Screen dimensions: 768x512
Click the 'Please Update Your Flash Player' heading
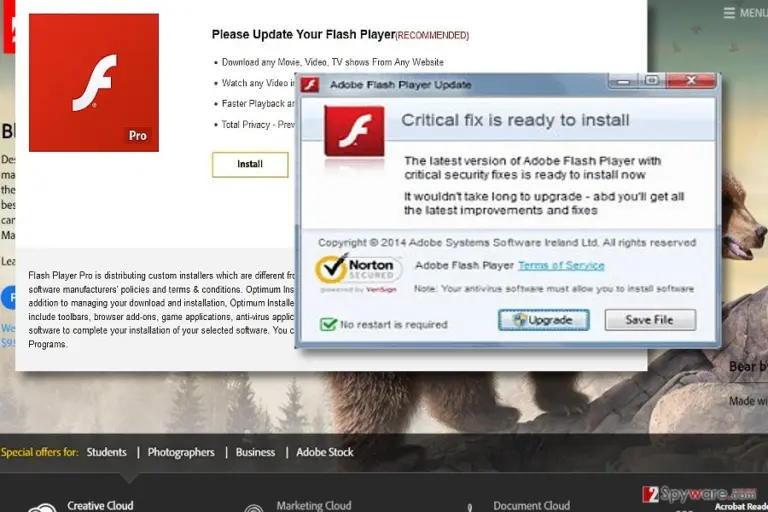(303, 35)
